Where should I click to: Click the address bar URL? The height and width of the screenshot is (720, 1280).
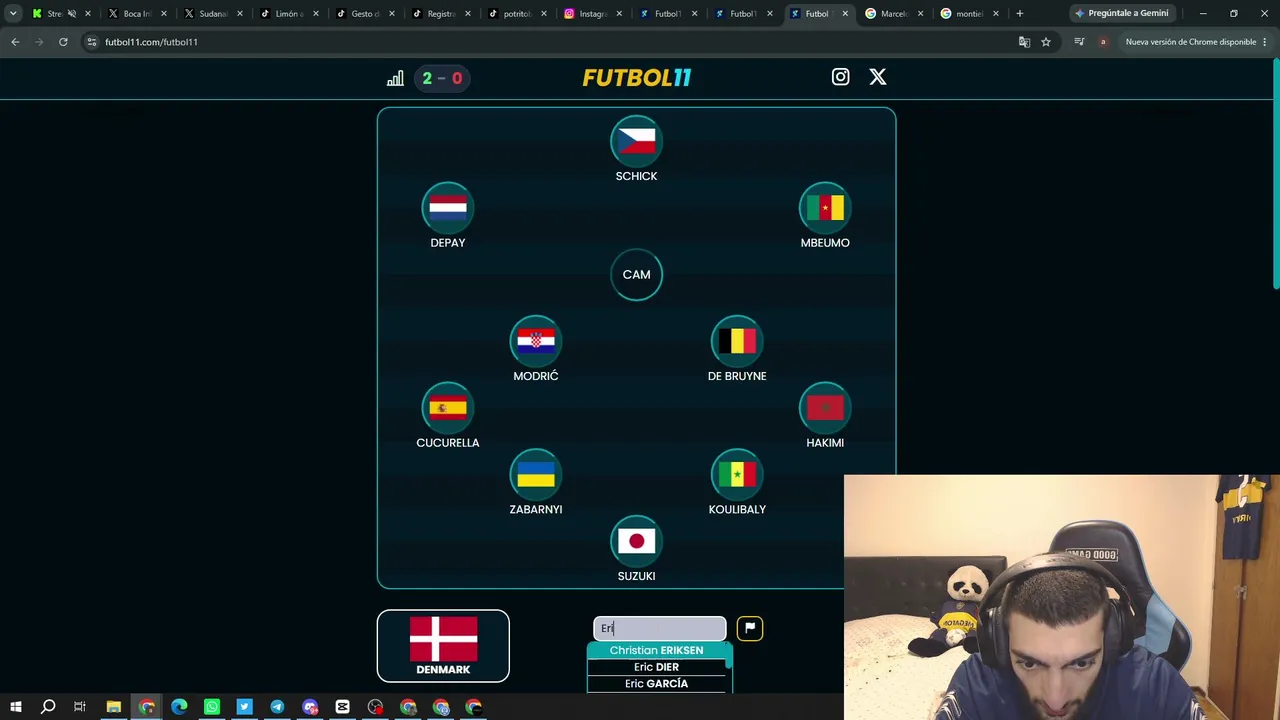tap(151, 42)
